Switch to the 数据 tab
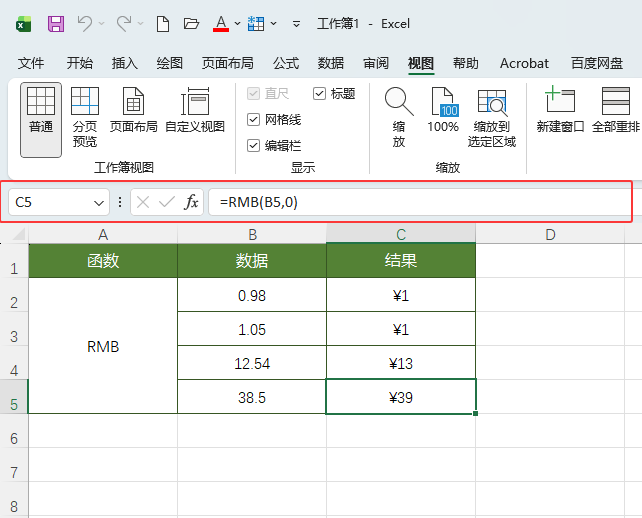This screenshot has width=642, height=518. point(331,63)
